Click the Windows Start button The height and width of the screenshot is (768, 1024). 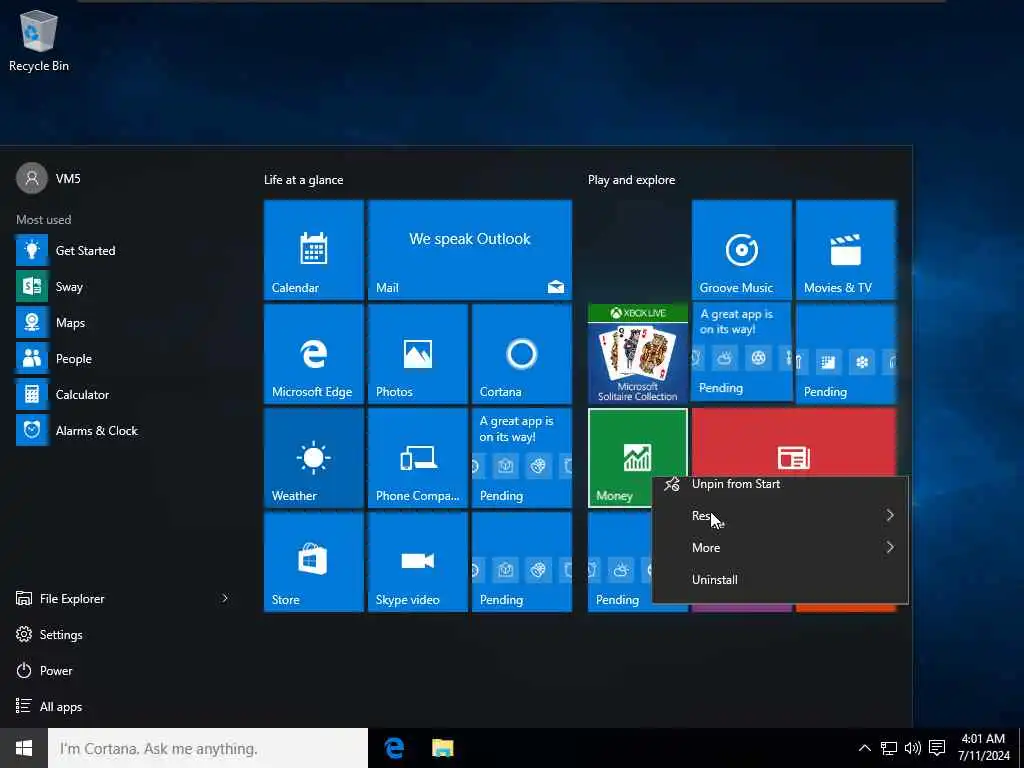tap(24, 748)
